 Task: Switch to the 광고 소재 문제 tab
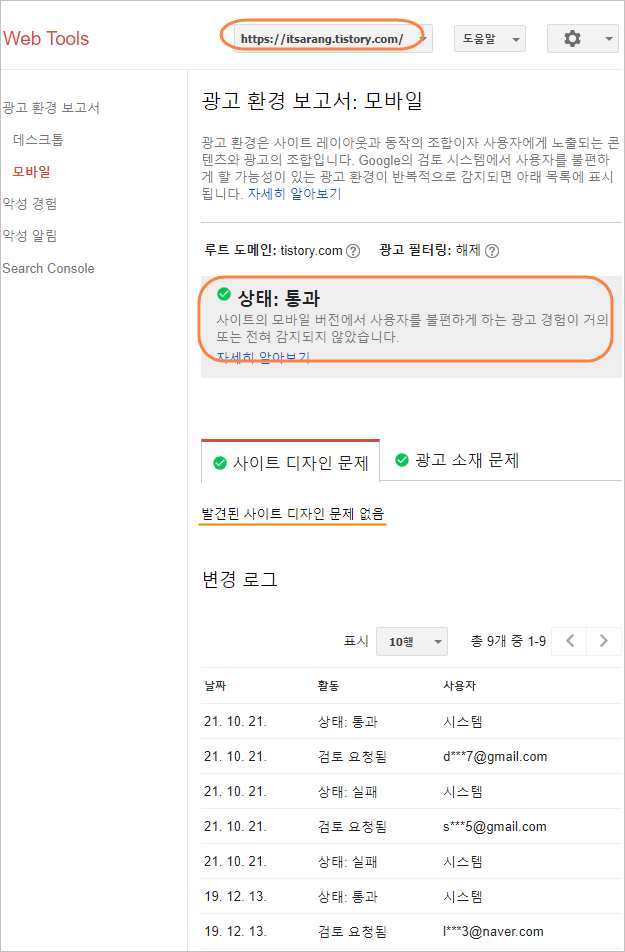pyautogui.click(x=457, y=460)
